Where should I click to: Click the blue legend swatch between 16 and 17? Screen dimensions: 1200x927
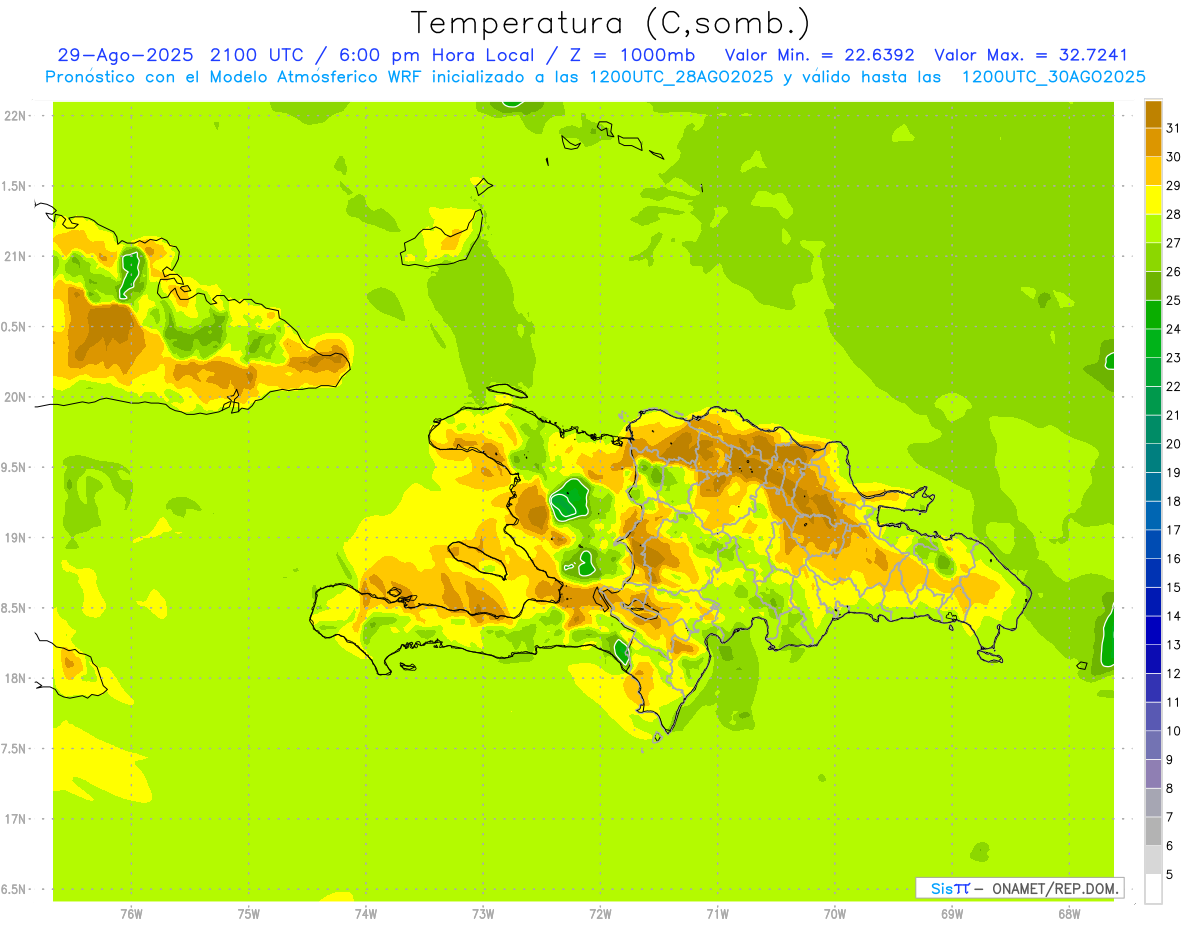coord(1153,544)
